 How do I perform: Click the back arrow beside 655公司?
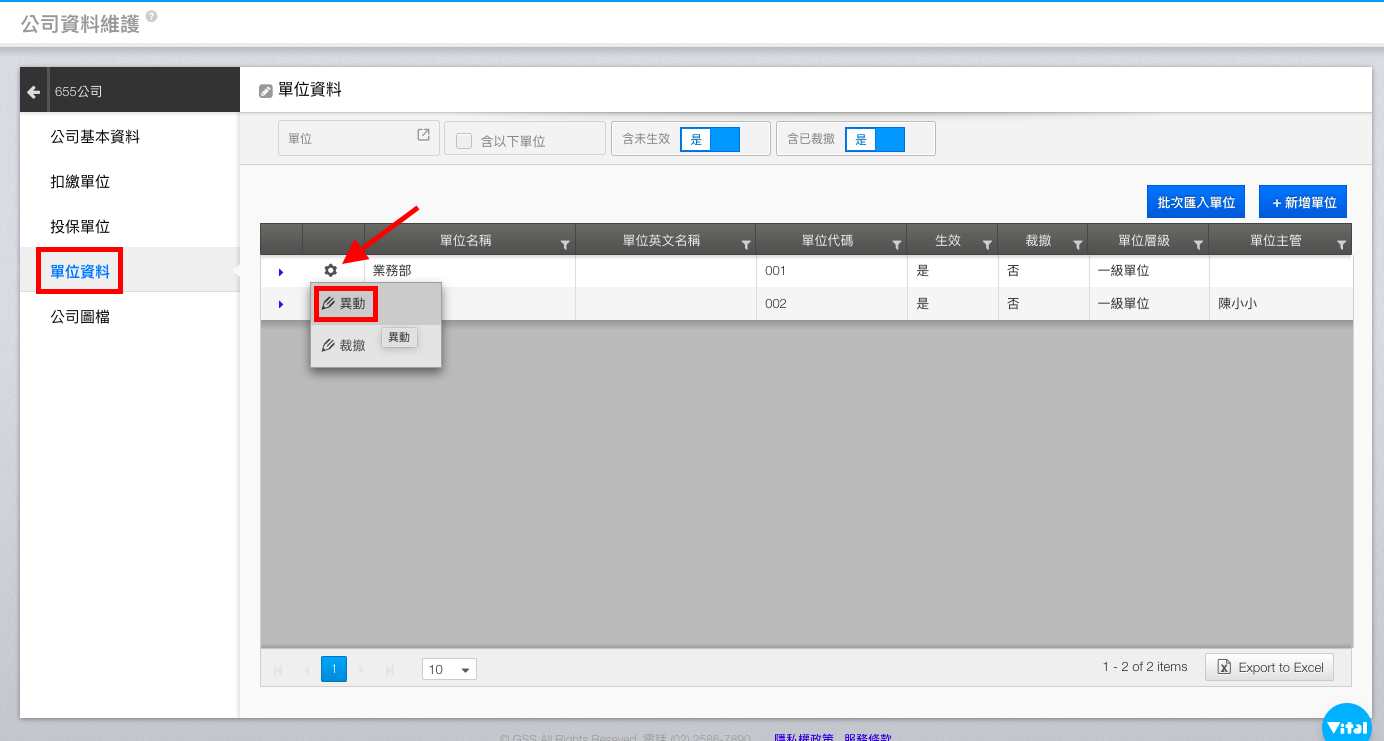click(33, 92)
